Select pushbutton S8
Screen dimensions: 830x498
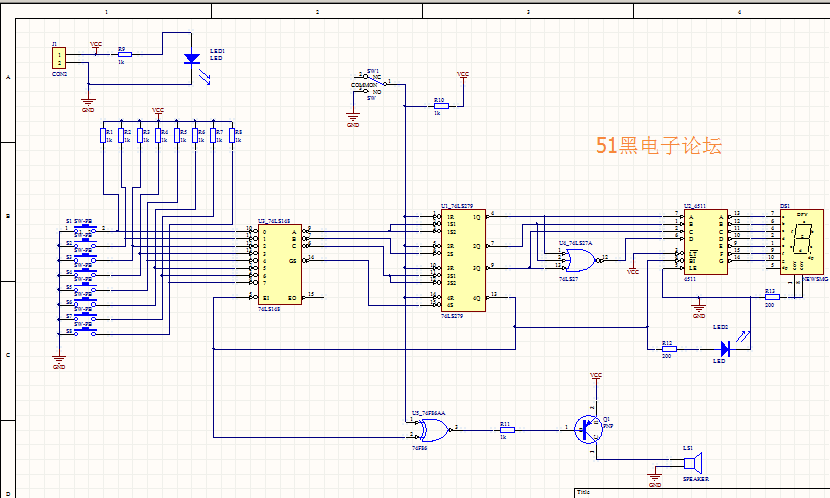85,332
